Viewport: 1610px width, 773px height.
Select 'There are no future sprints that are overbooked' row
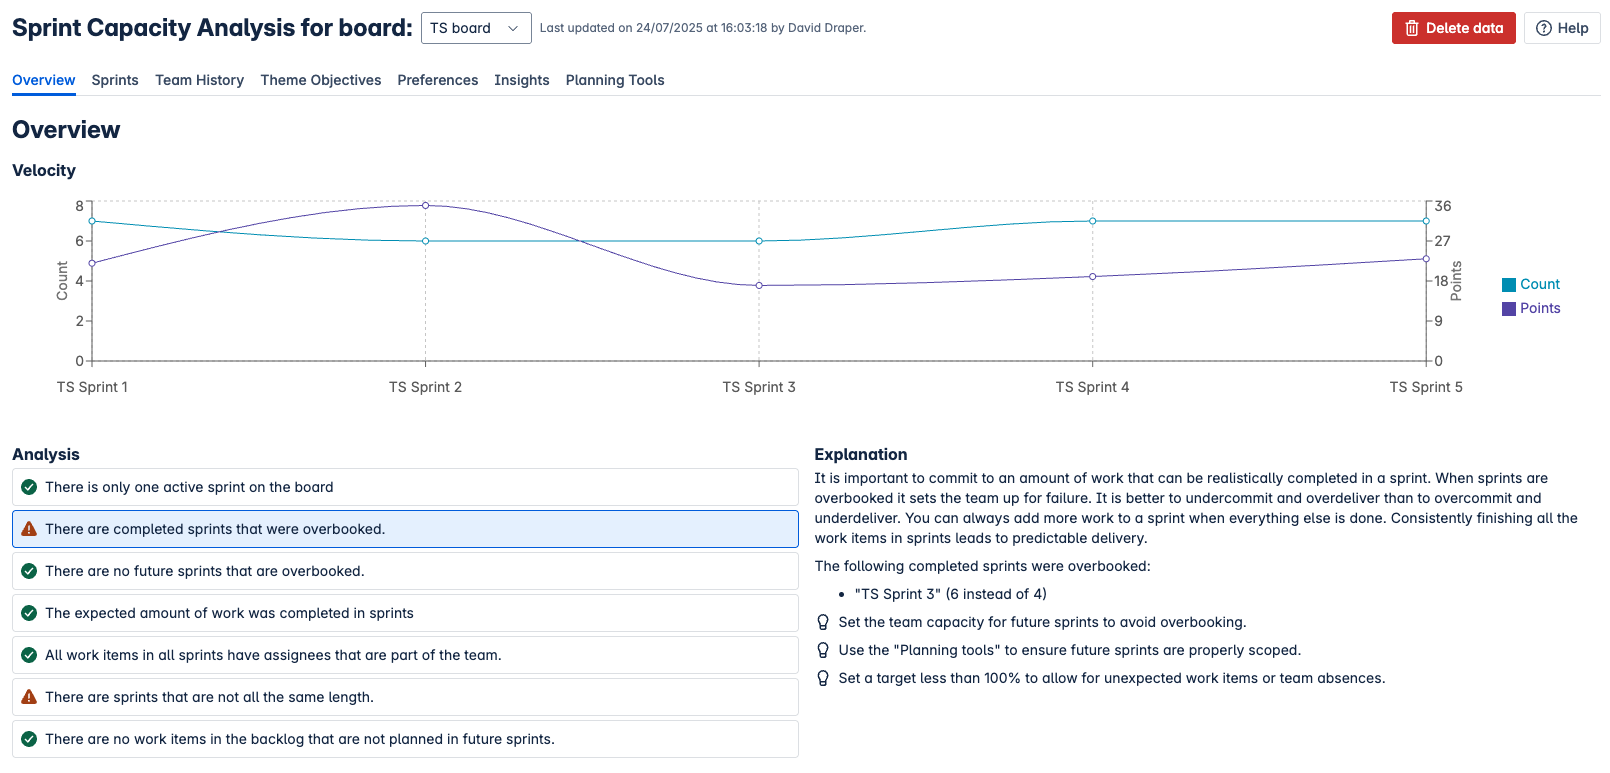point(405,571)
